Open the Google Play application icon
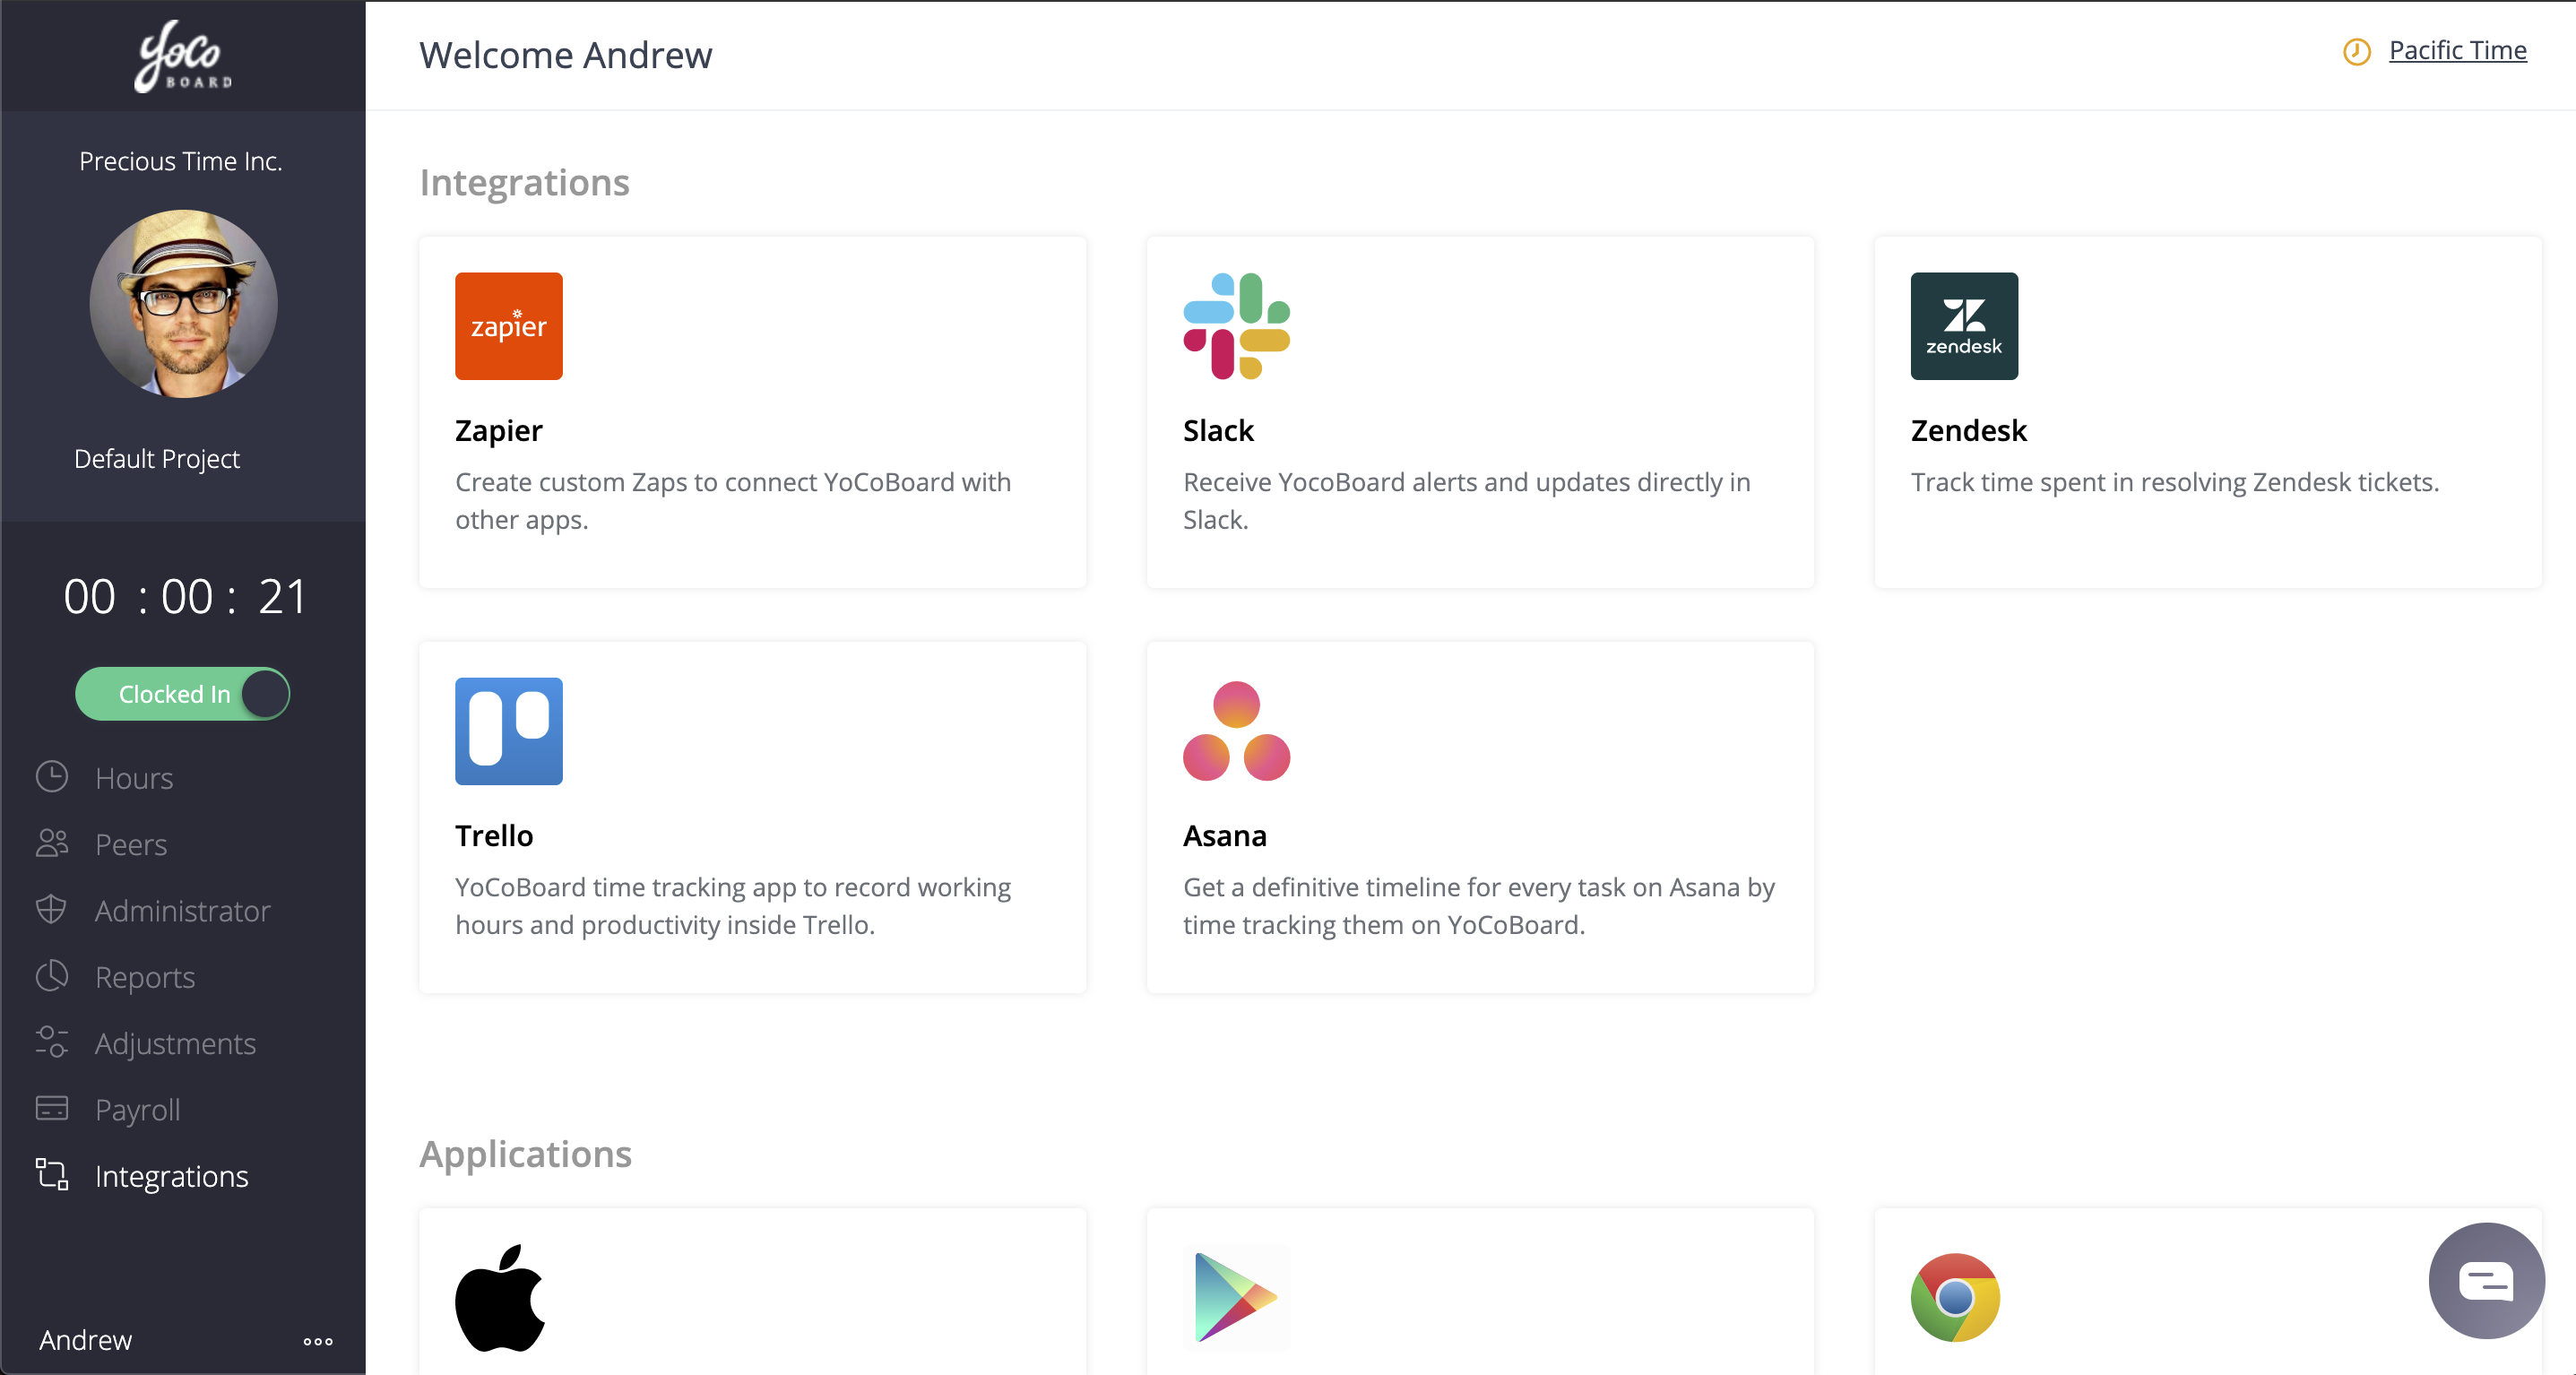The width and height of the screenshot is (2576, 1375). 1236,1298
